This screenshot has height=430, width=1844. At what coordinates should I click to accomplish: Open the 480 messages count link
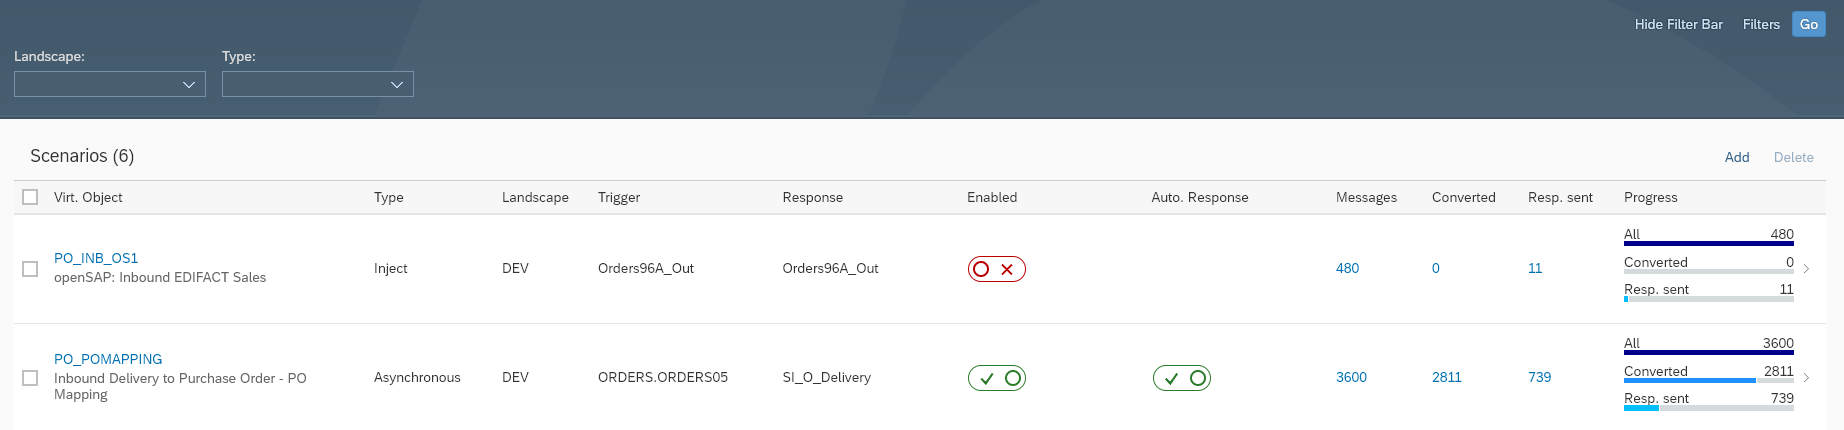pyautogui.click(x=1347, y=268)
